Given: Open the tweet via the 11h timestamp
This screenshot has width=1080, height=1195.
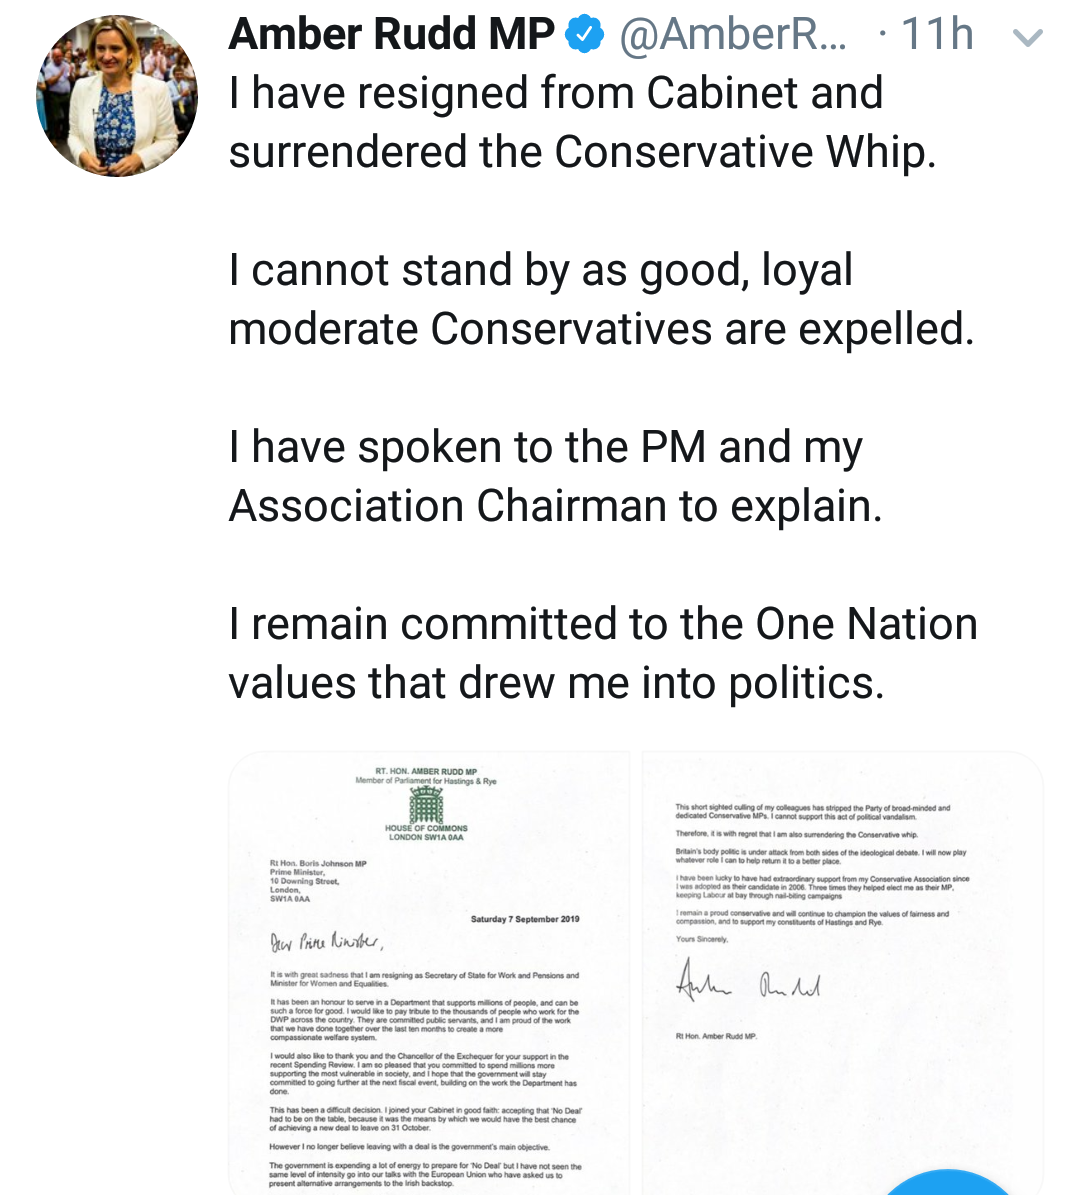Looking at the screenshot, I should click(x=937, y=36).
